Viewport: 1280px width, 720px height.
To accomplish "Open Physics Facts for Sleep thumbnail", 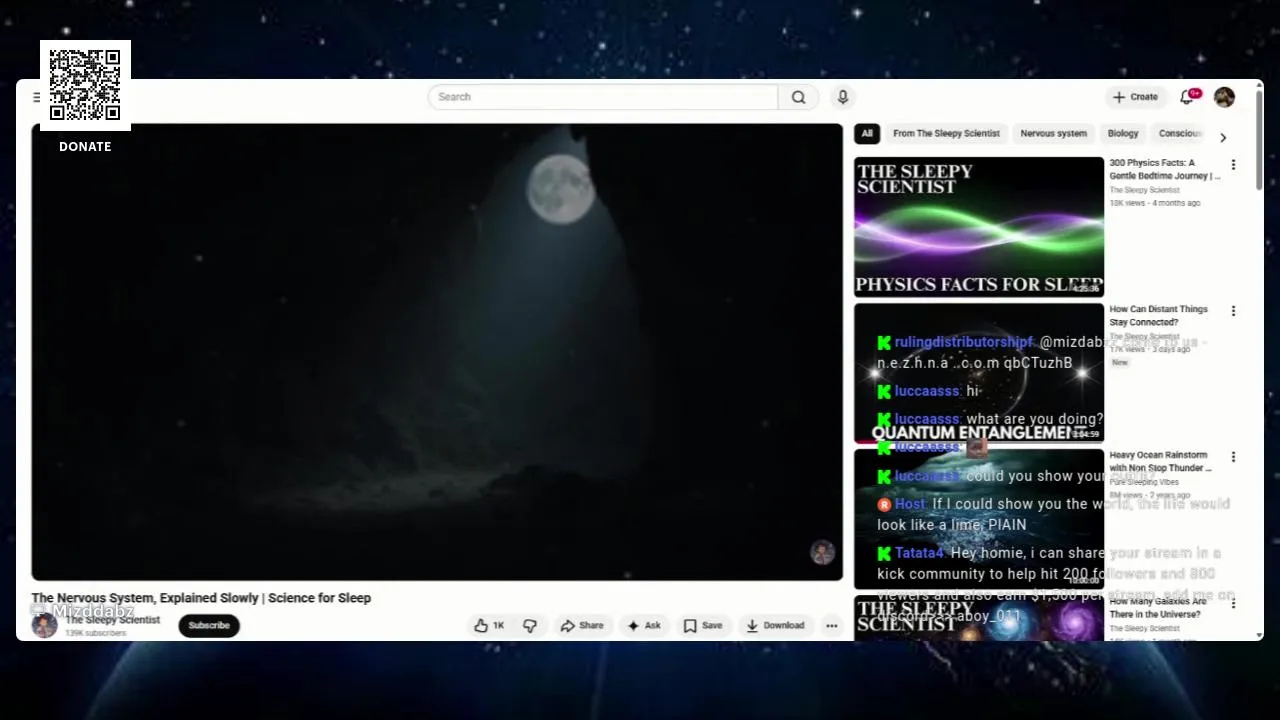I will point(979,227).
